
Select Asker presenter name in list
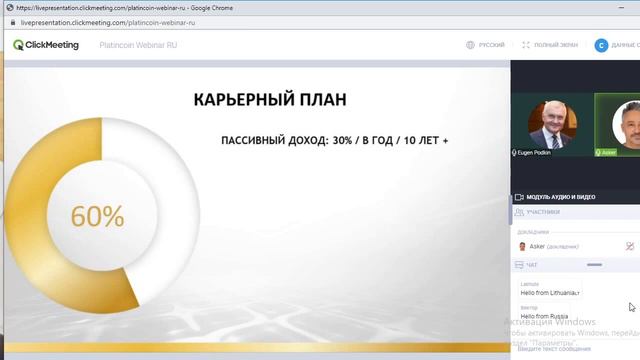coord(537,246)
